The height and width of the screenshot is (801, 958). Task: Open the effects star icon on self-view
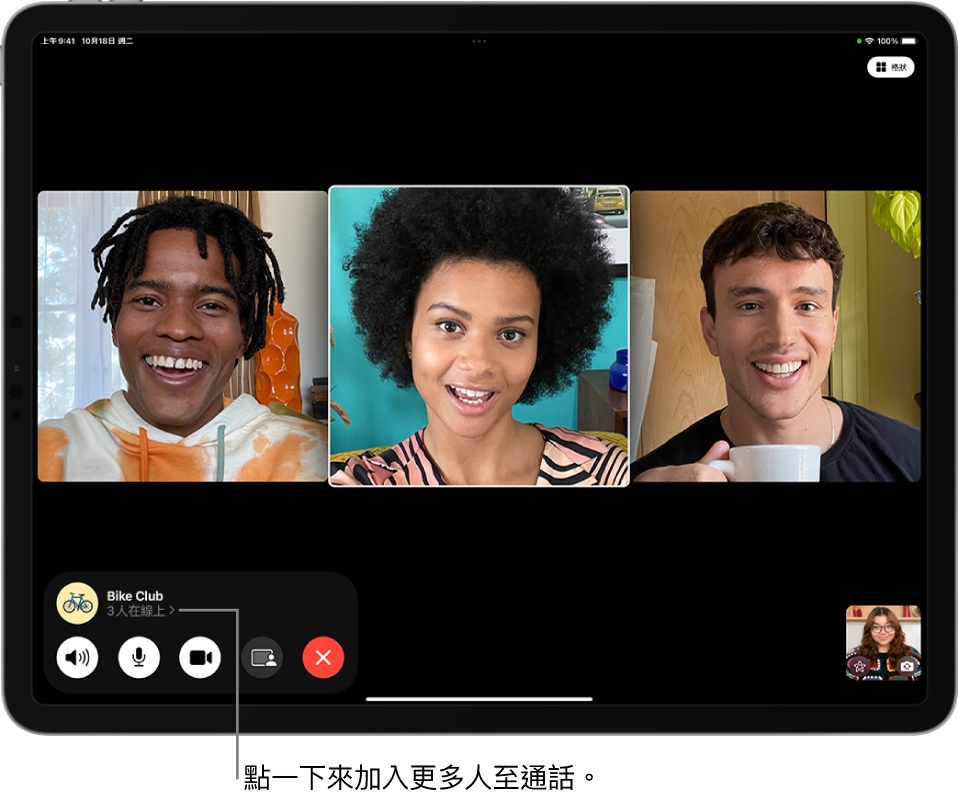click(x=859, y=667)
